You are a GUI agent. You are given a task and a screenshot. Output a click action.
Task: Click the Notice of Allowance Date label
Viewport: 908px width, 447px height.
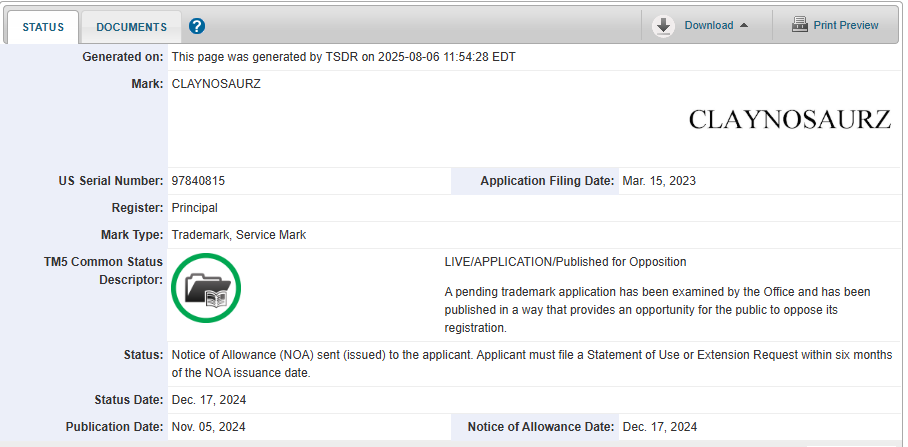(x=541, y=427)
